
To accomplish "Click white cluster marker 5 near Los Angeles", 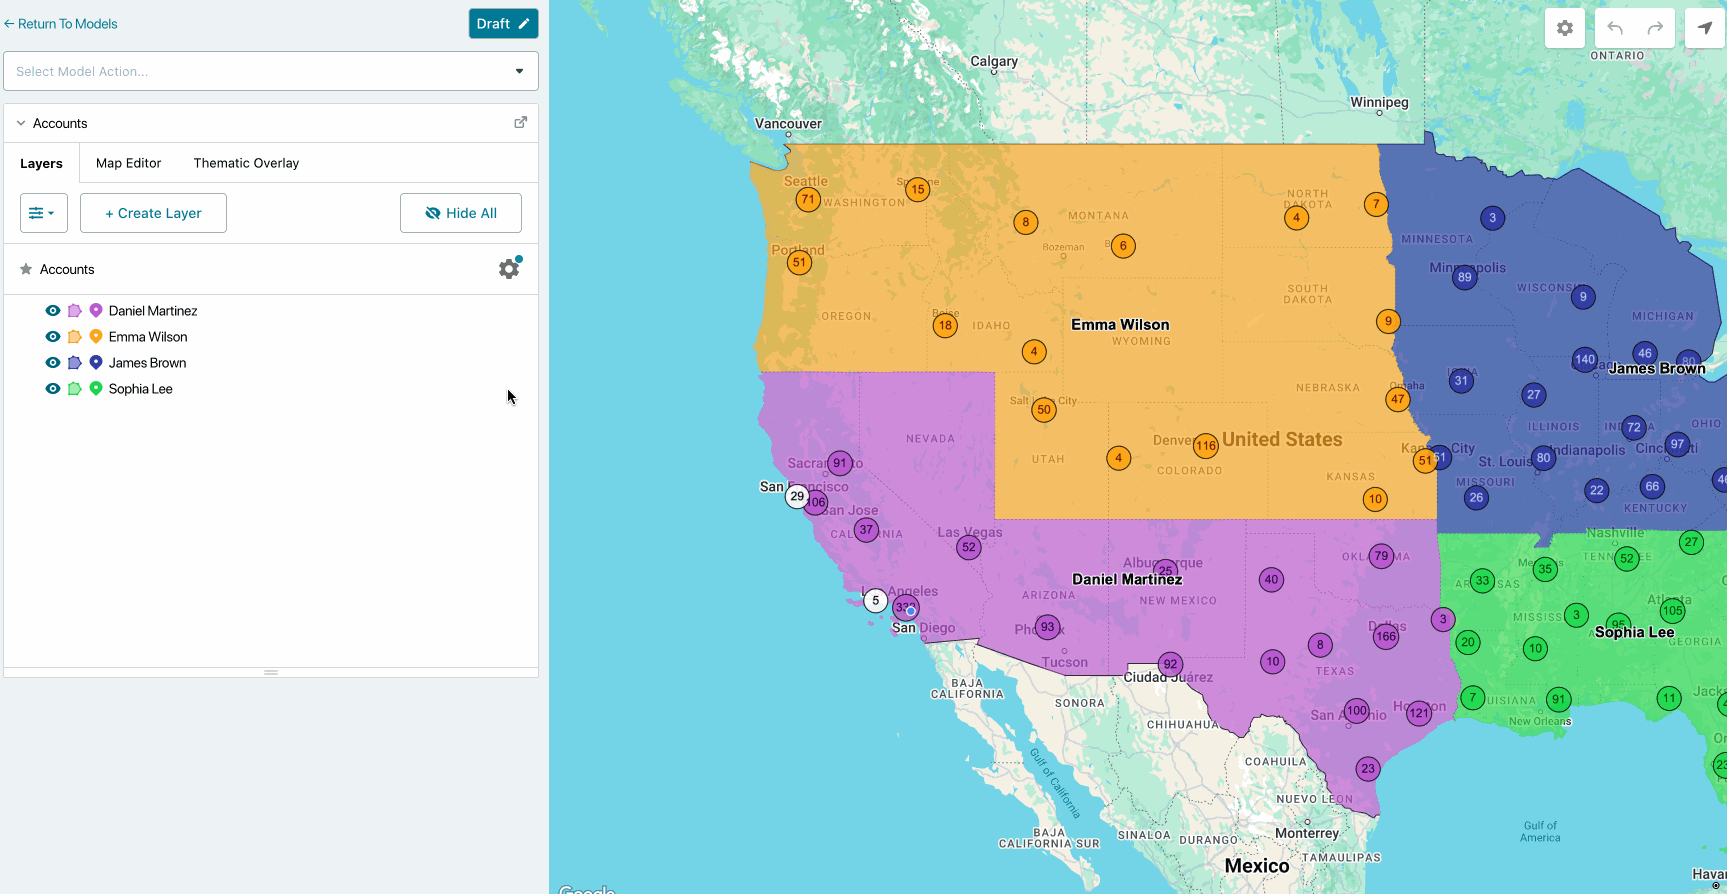I will click(876, 601).
